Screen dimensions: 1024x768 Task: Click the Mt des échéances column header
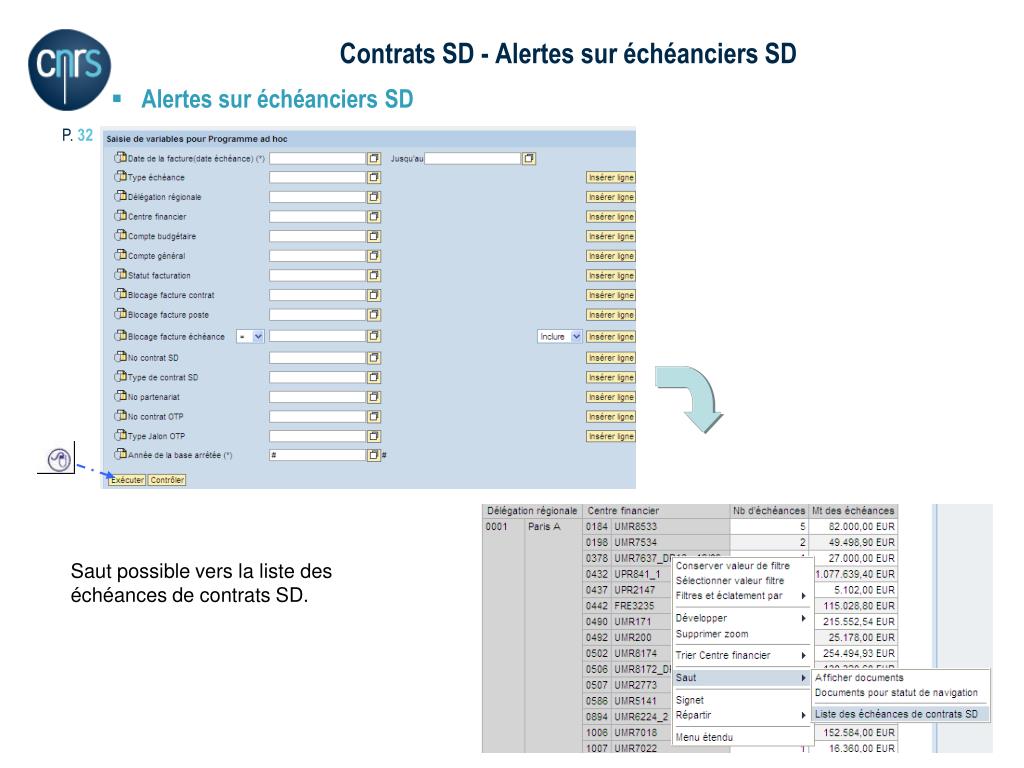853,511
